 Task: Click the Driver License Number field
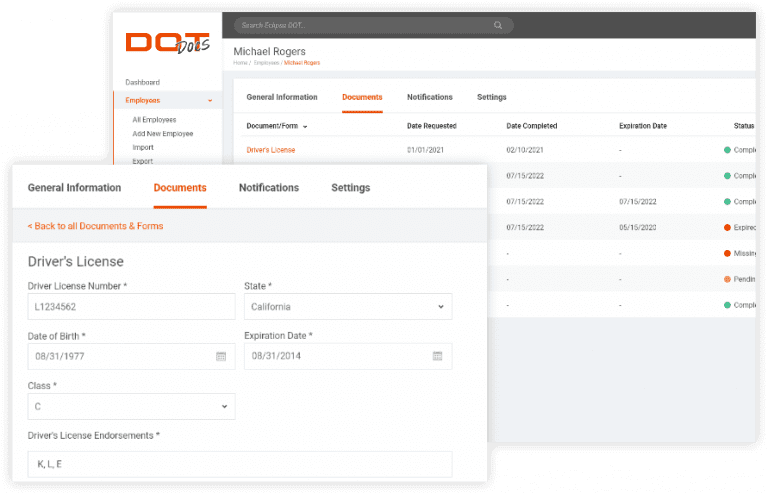pos(131,306)
